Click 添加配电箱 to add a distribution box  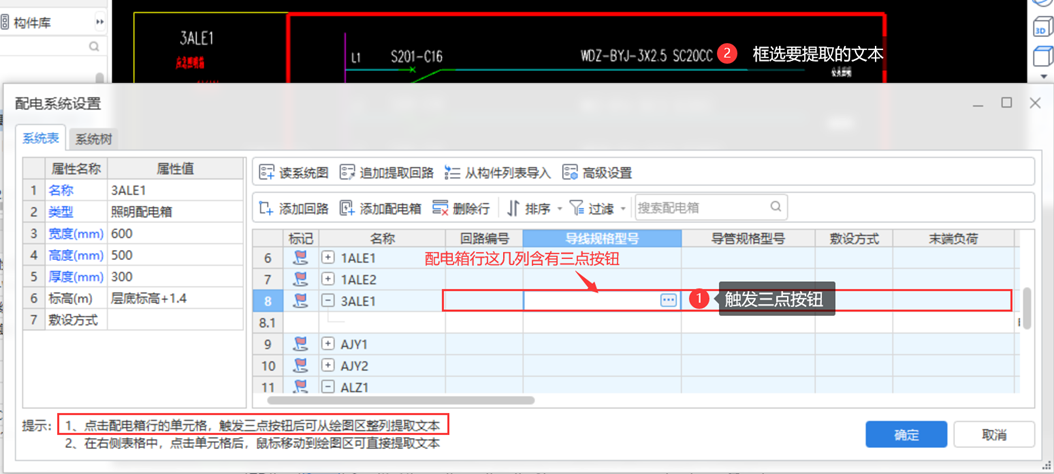[x=380, y=208]
